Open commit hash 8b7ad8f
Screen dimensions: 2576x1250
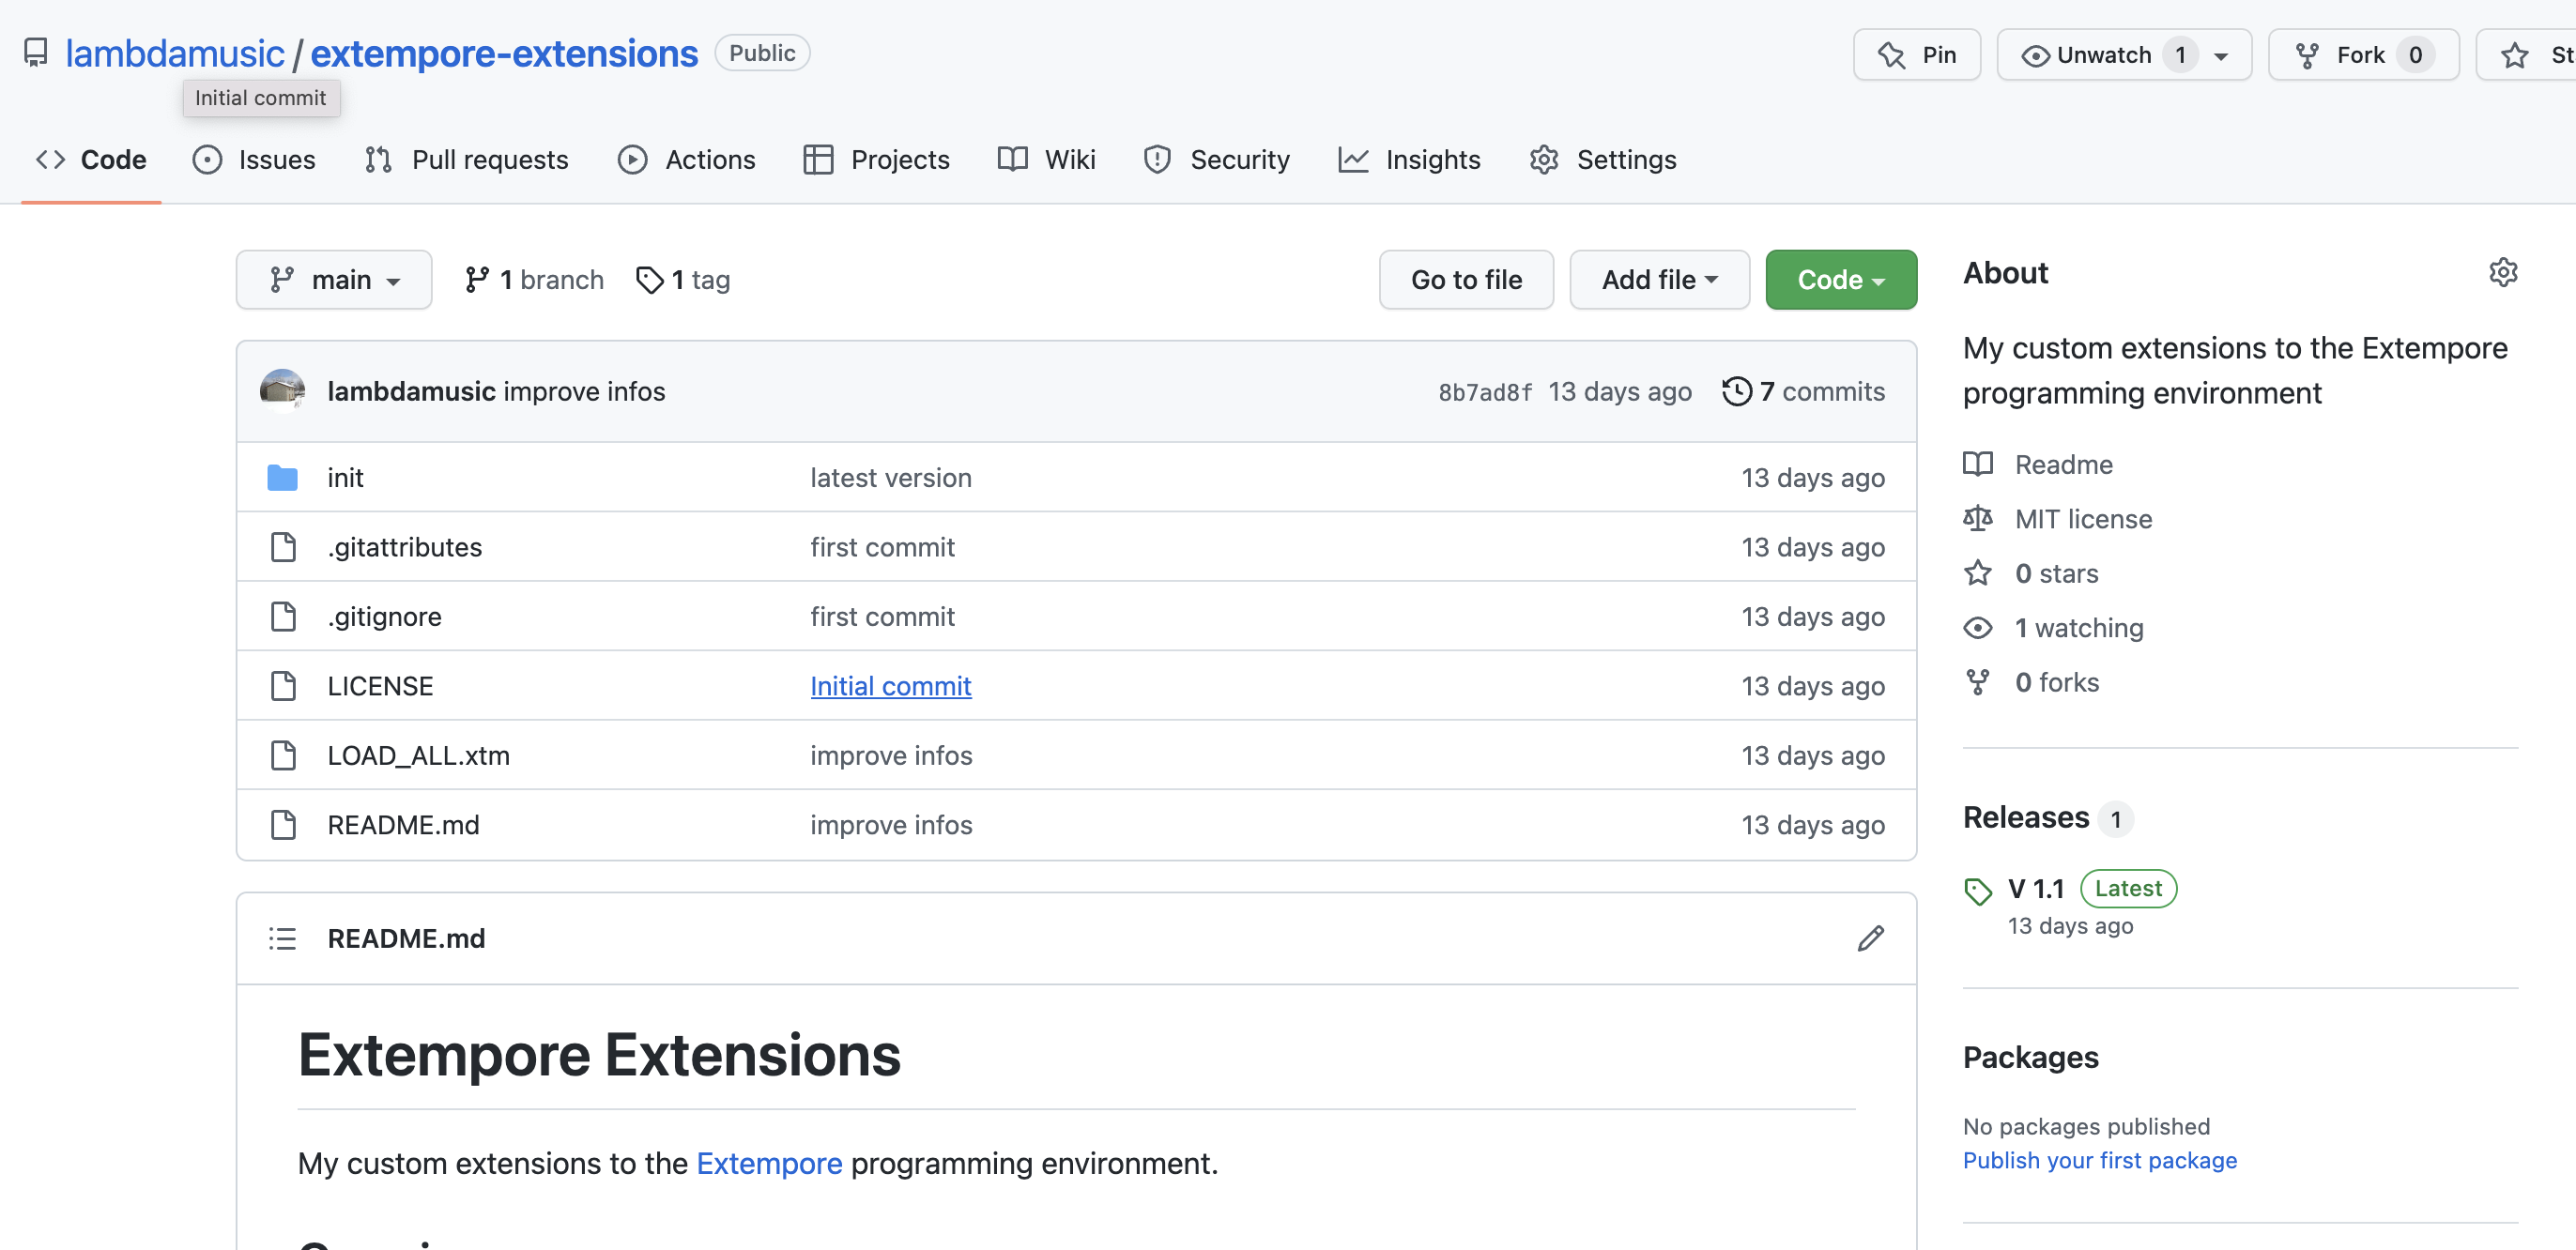1485,392
